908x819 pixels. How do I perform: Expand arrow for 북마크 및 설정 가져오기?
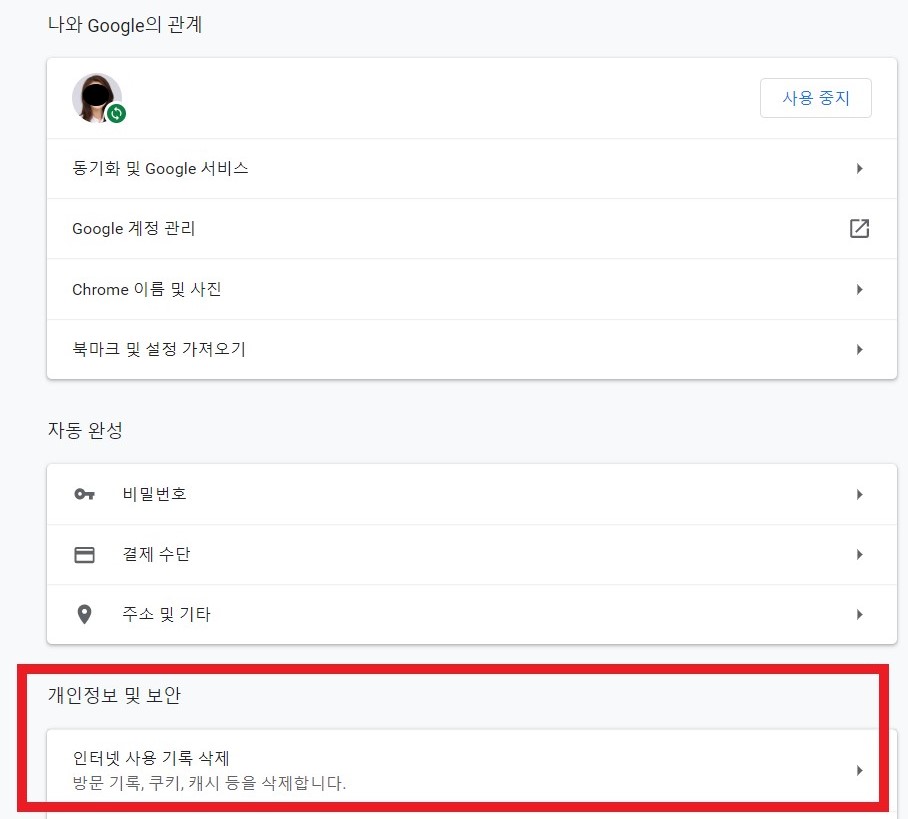click(x=859, y=349)
